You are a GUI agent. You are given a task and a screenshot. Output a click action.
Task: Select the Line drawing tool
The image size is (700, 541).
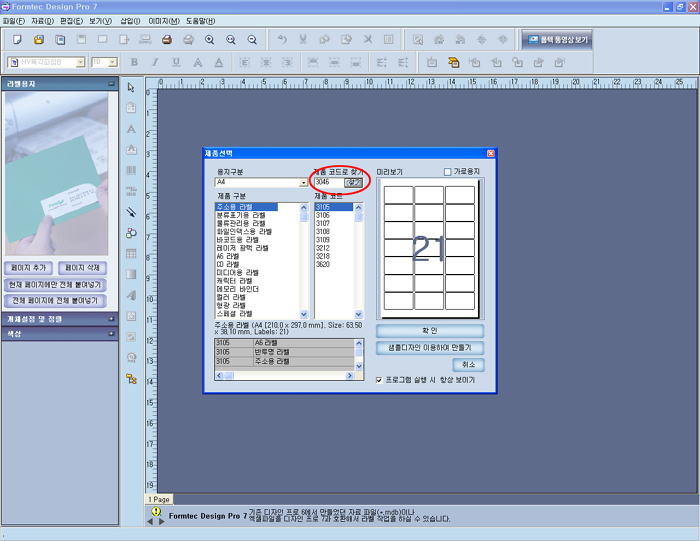click(x=131, y=212)
